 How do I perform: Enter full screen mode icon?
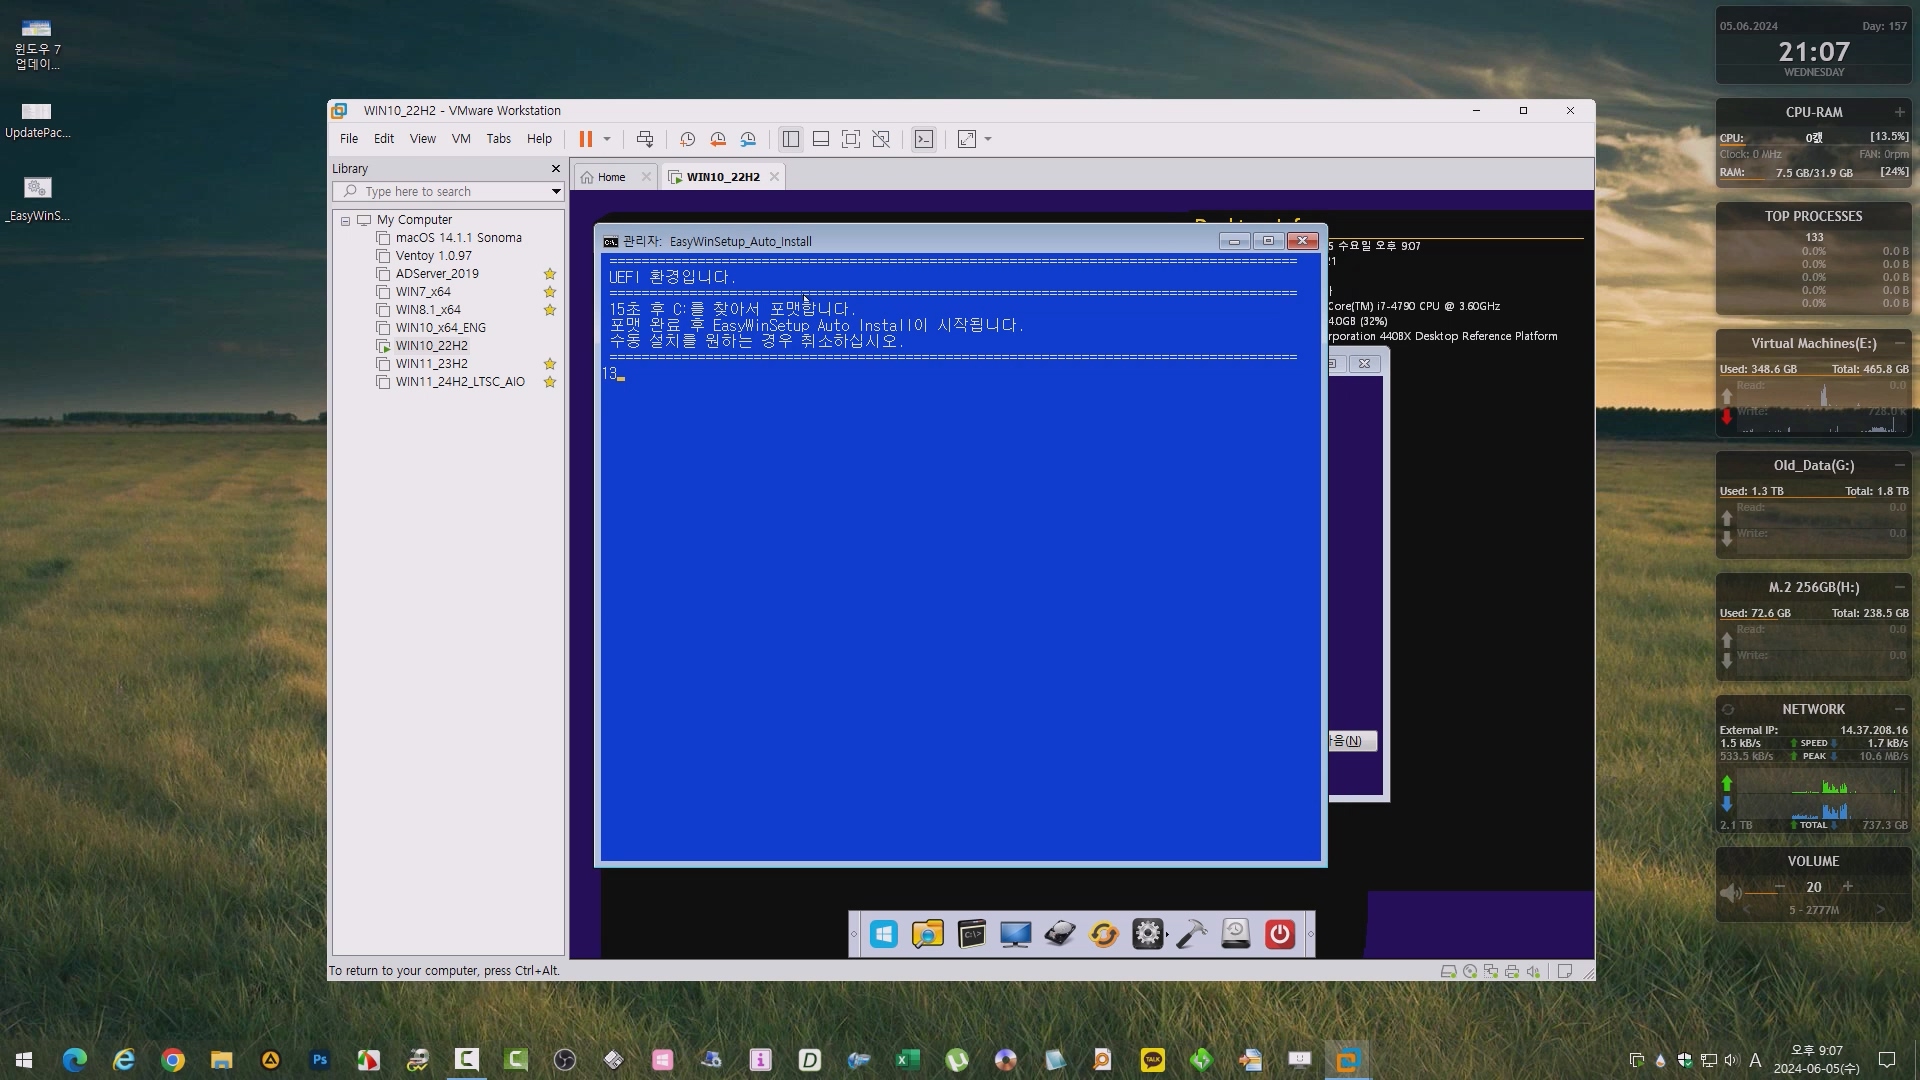(x=851, y=139)
